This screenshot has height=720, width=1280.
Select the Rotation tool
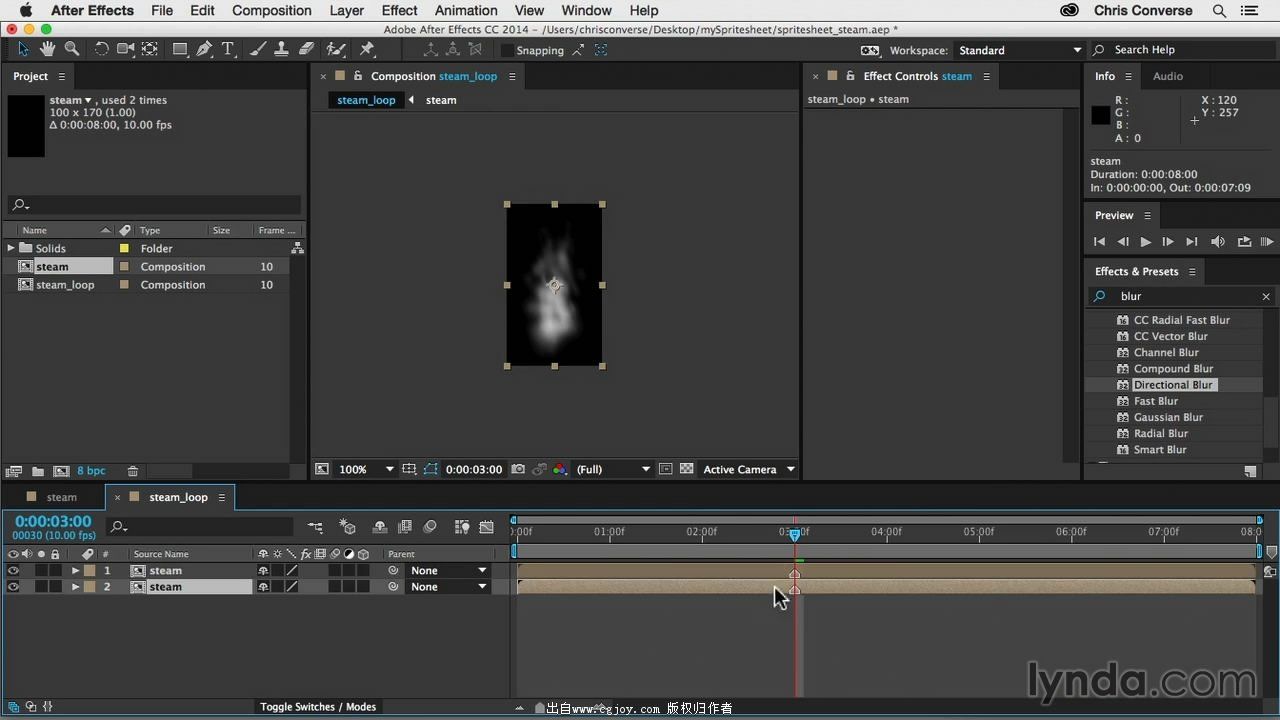(101, 49)
